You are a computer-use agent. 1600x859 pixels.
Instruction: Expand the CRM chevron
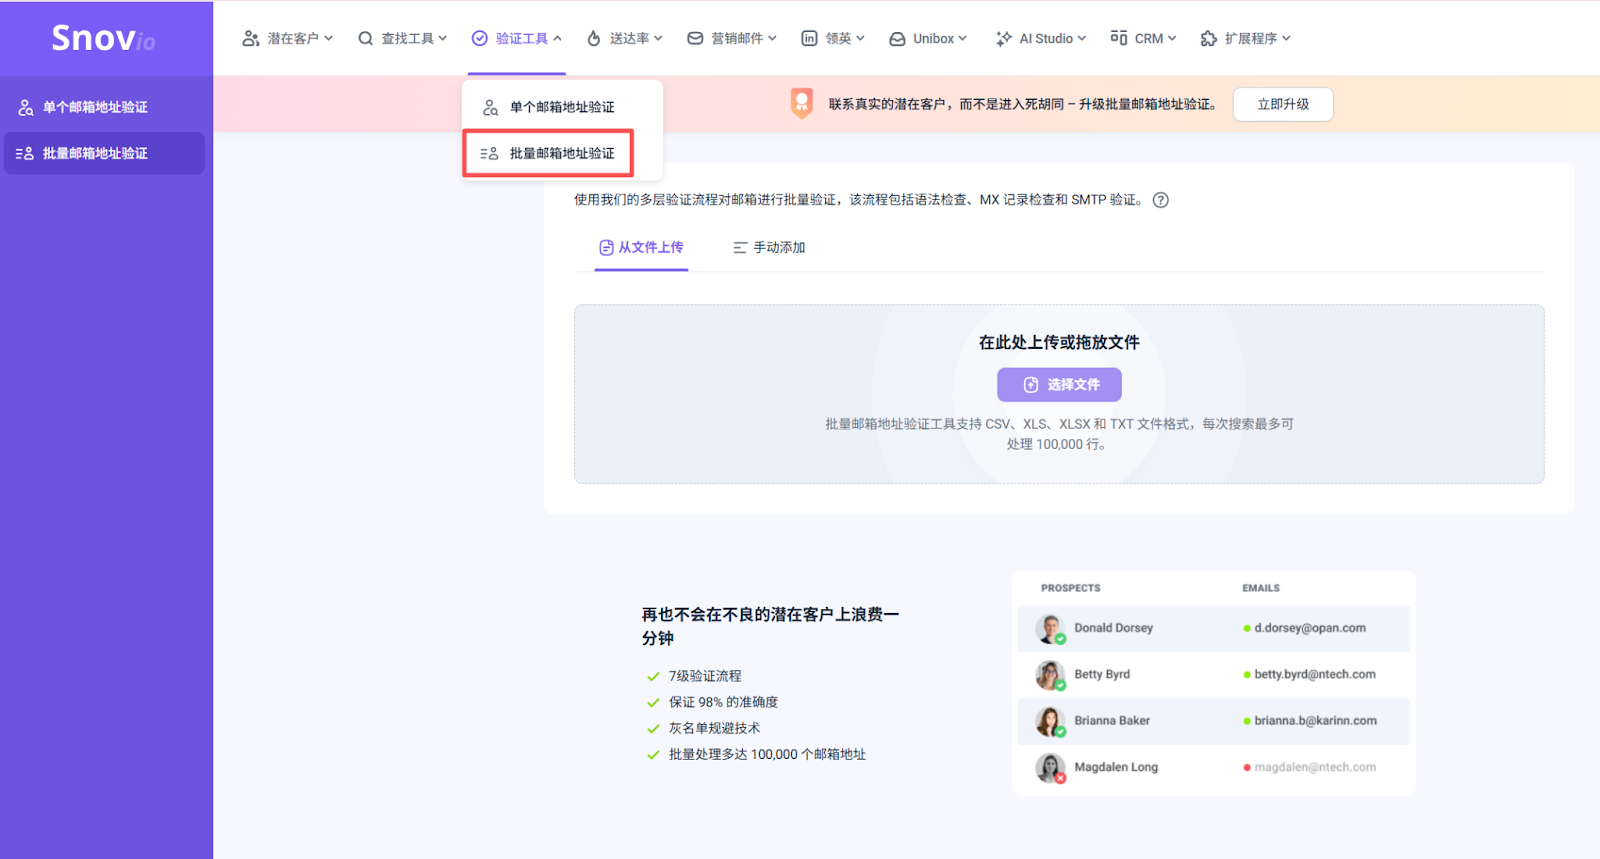(1172, 38)
